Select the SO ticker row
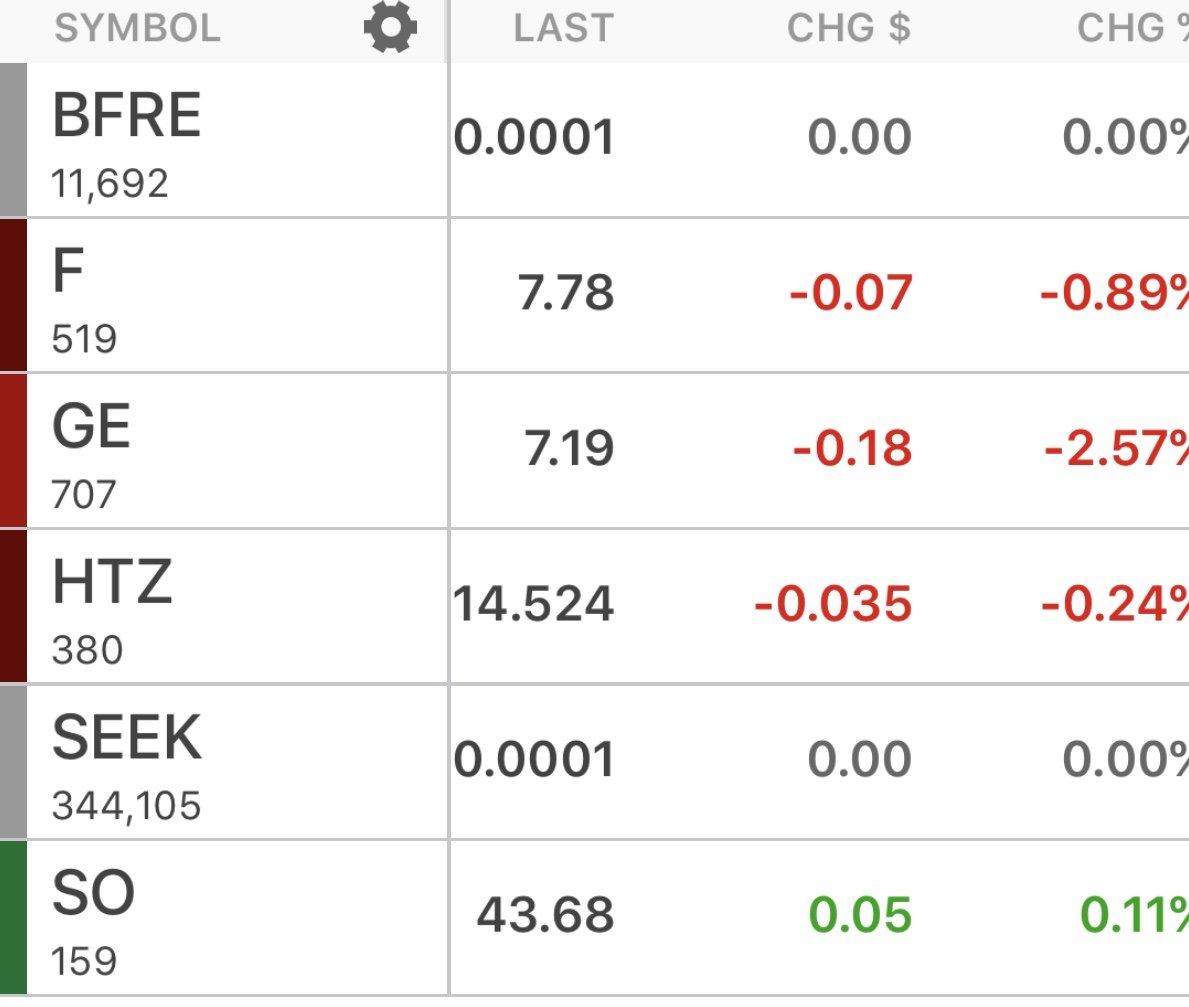Image resolution: width=1189 pixels, height=1007 pixels. point(93,893)
